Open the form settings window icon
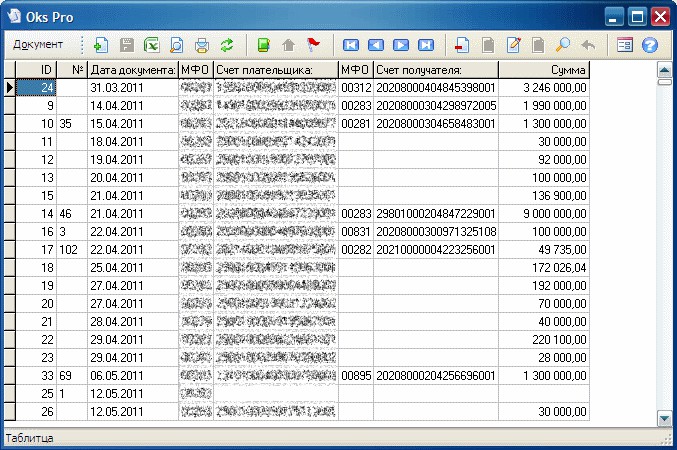This screenshot has width=677, height=450. pos(625,45)
